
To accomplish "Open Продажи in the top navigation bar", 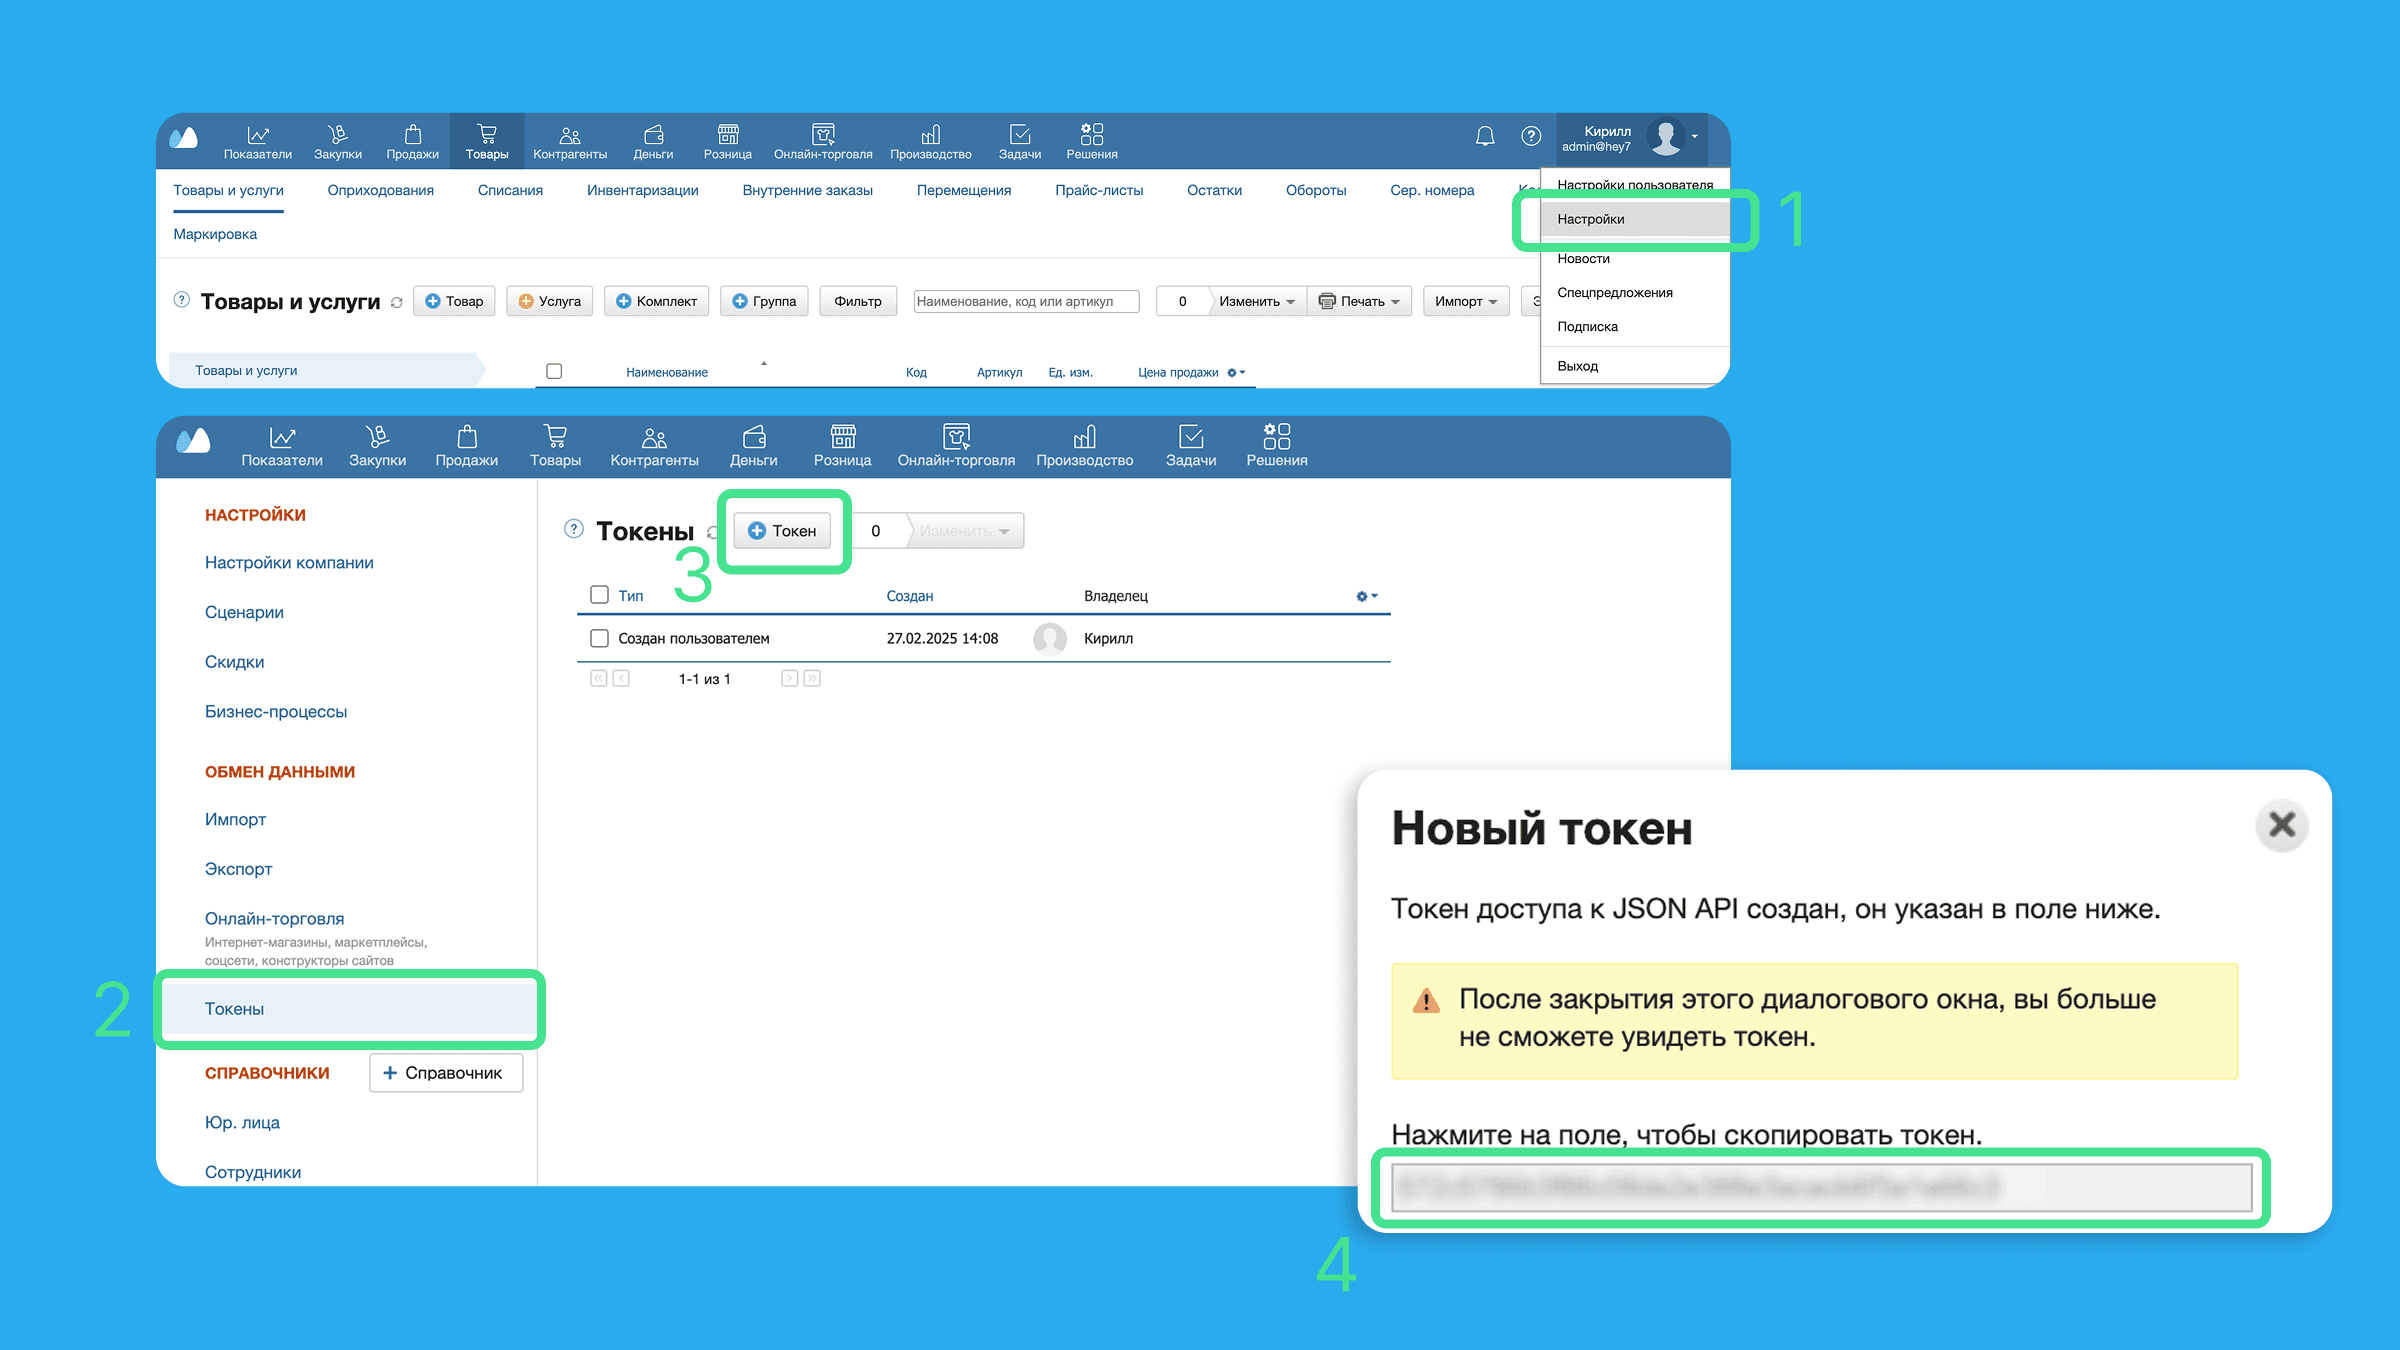I will [412, 141].
